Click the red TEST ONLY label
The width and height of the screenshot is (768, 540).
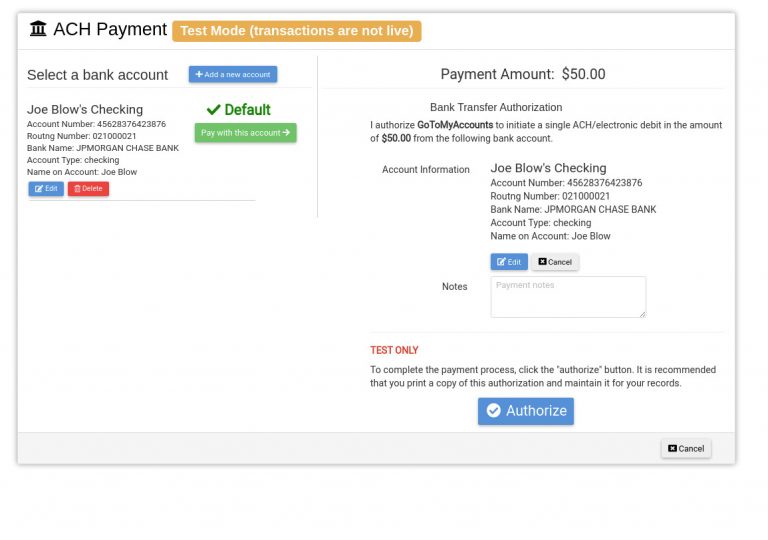click(394, 350)
